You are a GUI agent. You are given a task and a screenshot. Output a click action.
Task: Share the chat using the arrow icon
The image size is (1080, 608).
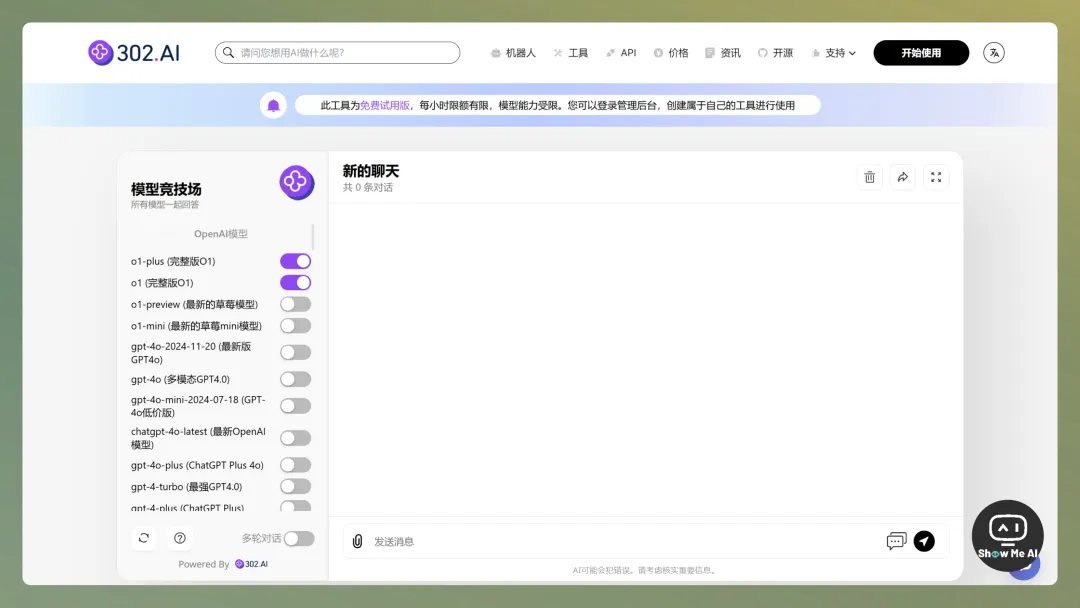coord(902,177)
